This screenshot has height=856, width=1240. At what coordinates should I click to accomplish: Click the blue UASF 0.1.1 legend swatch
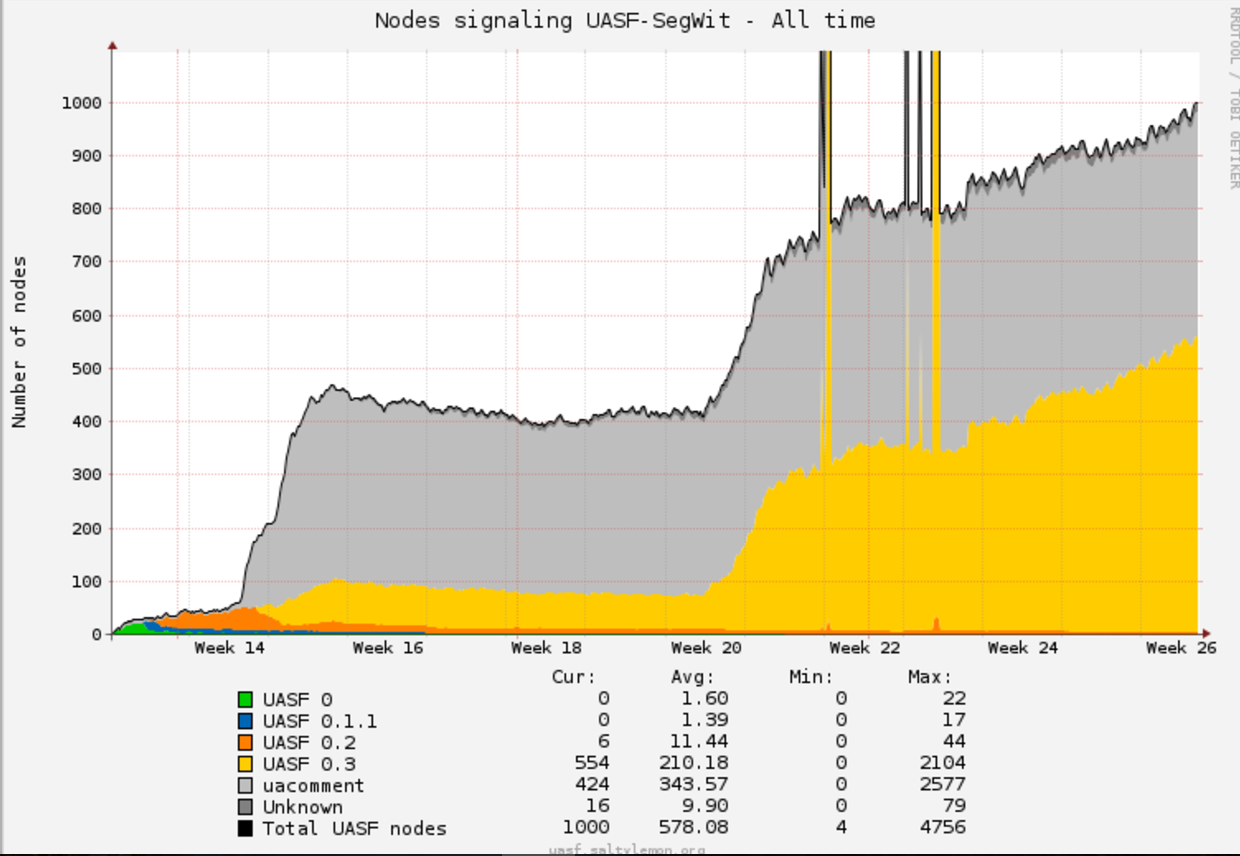point(245,721)
